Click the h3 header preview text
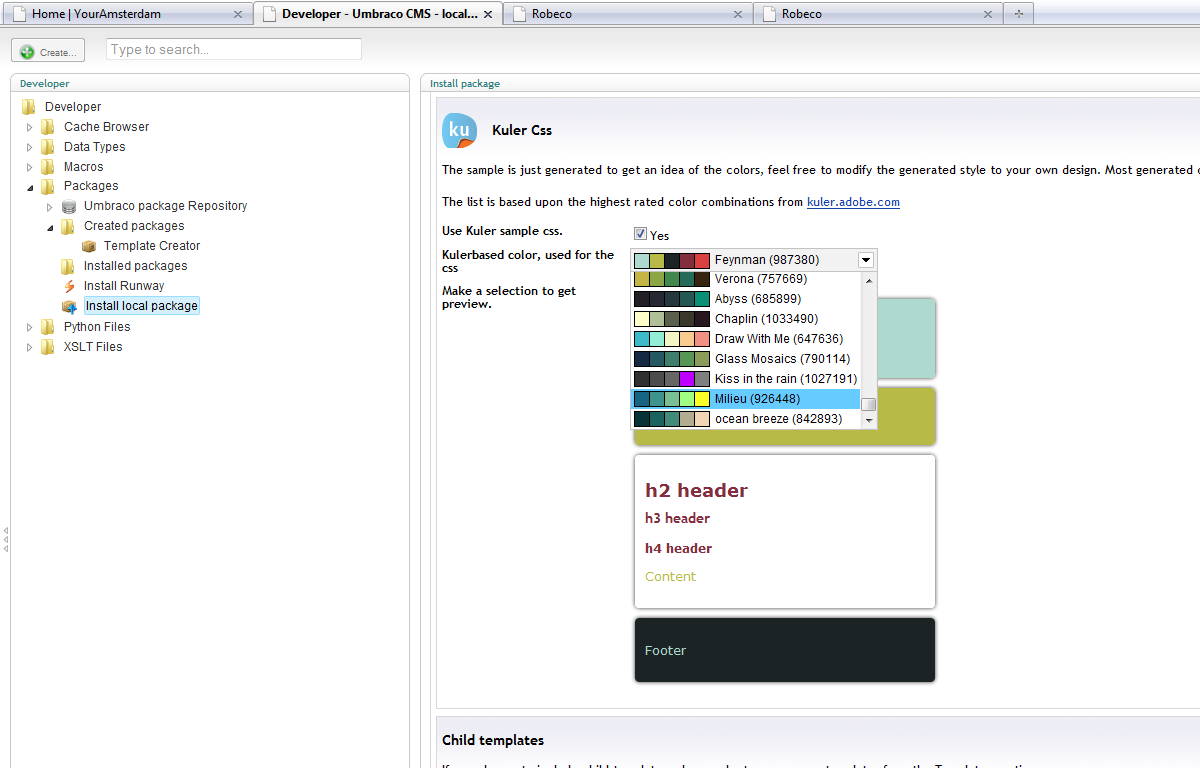The width and height of the screenshot is (1200, 768). point(677,518)
